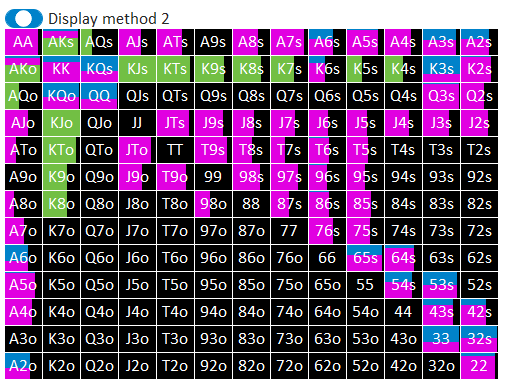Select the 98s hand cell

[251, 177]
